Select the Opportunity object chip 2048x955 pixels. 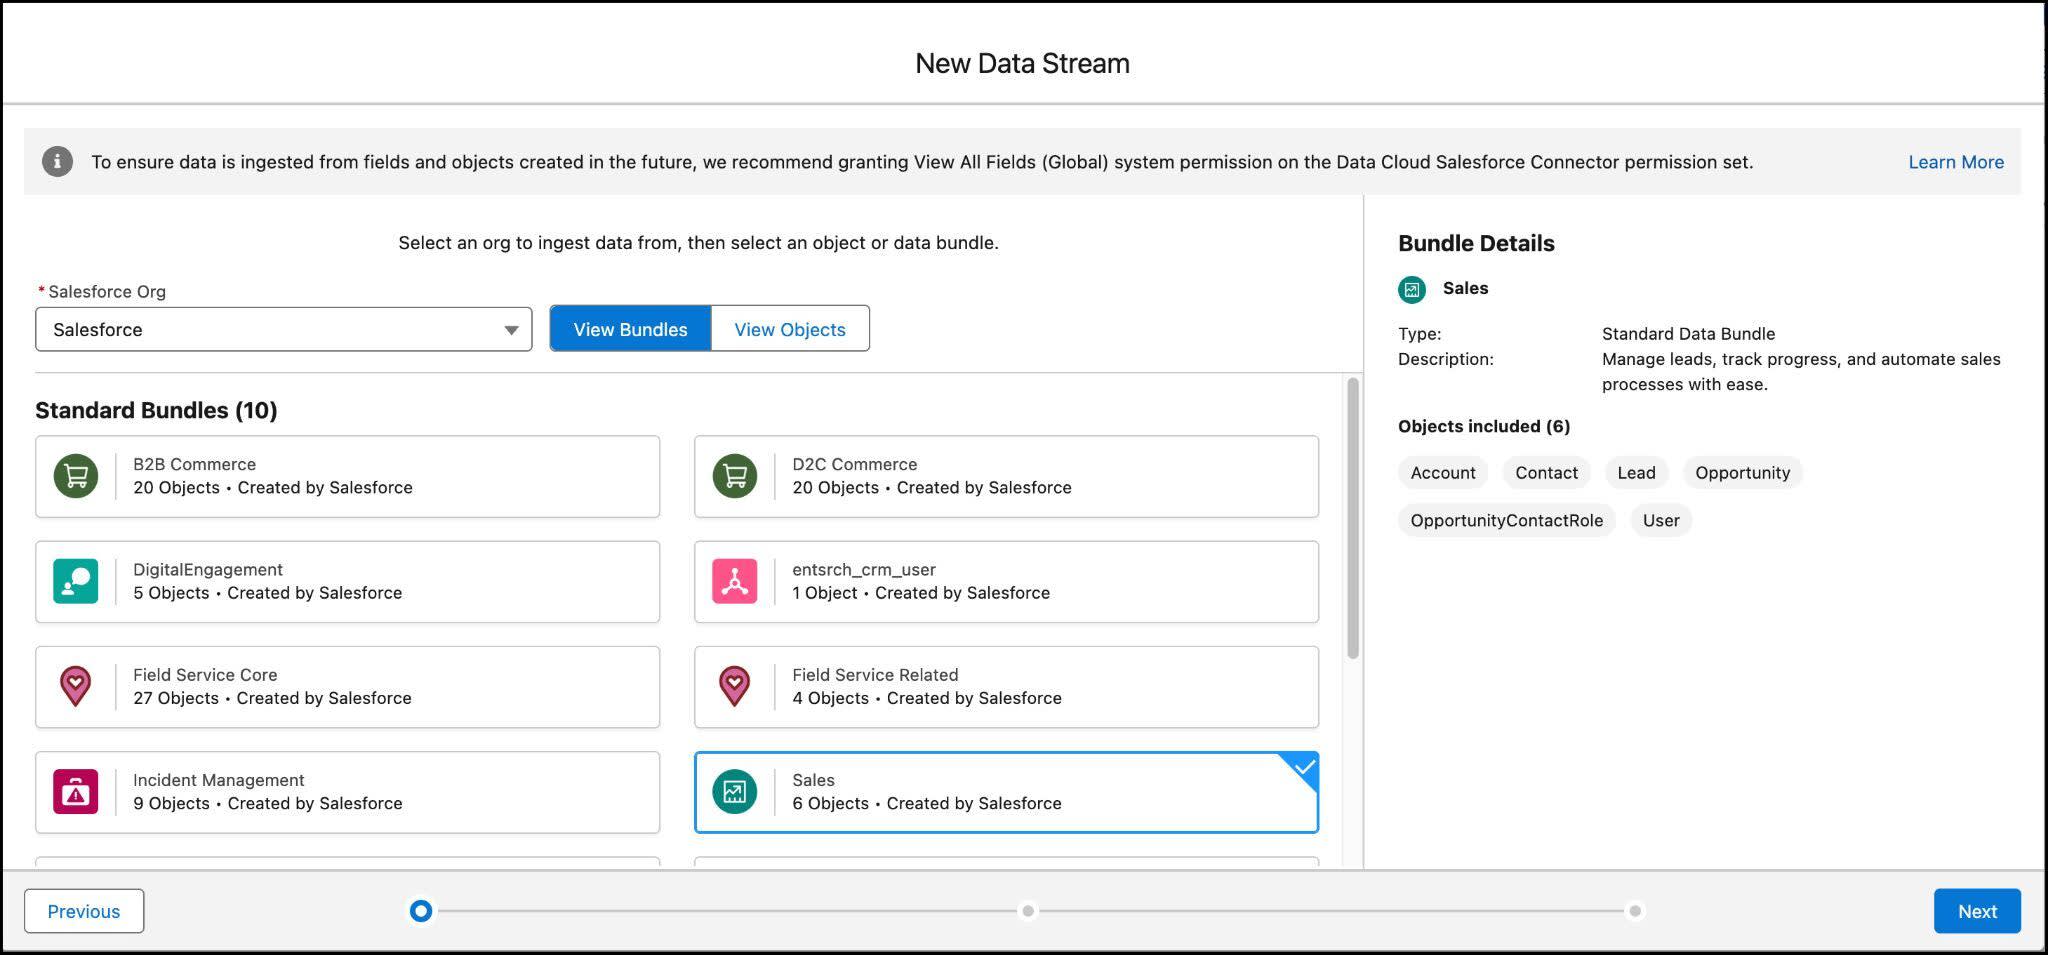point(1742,472)
